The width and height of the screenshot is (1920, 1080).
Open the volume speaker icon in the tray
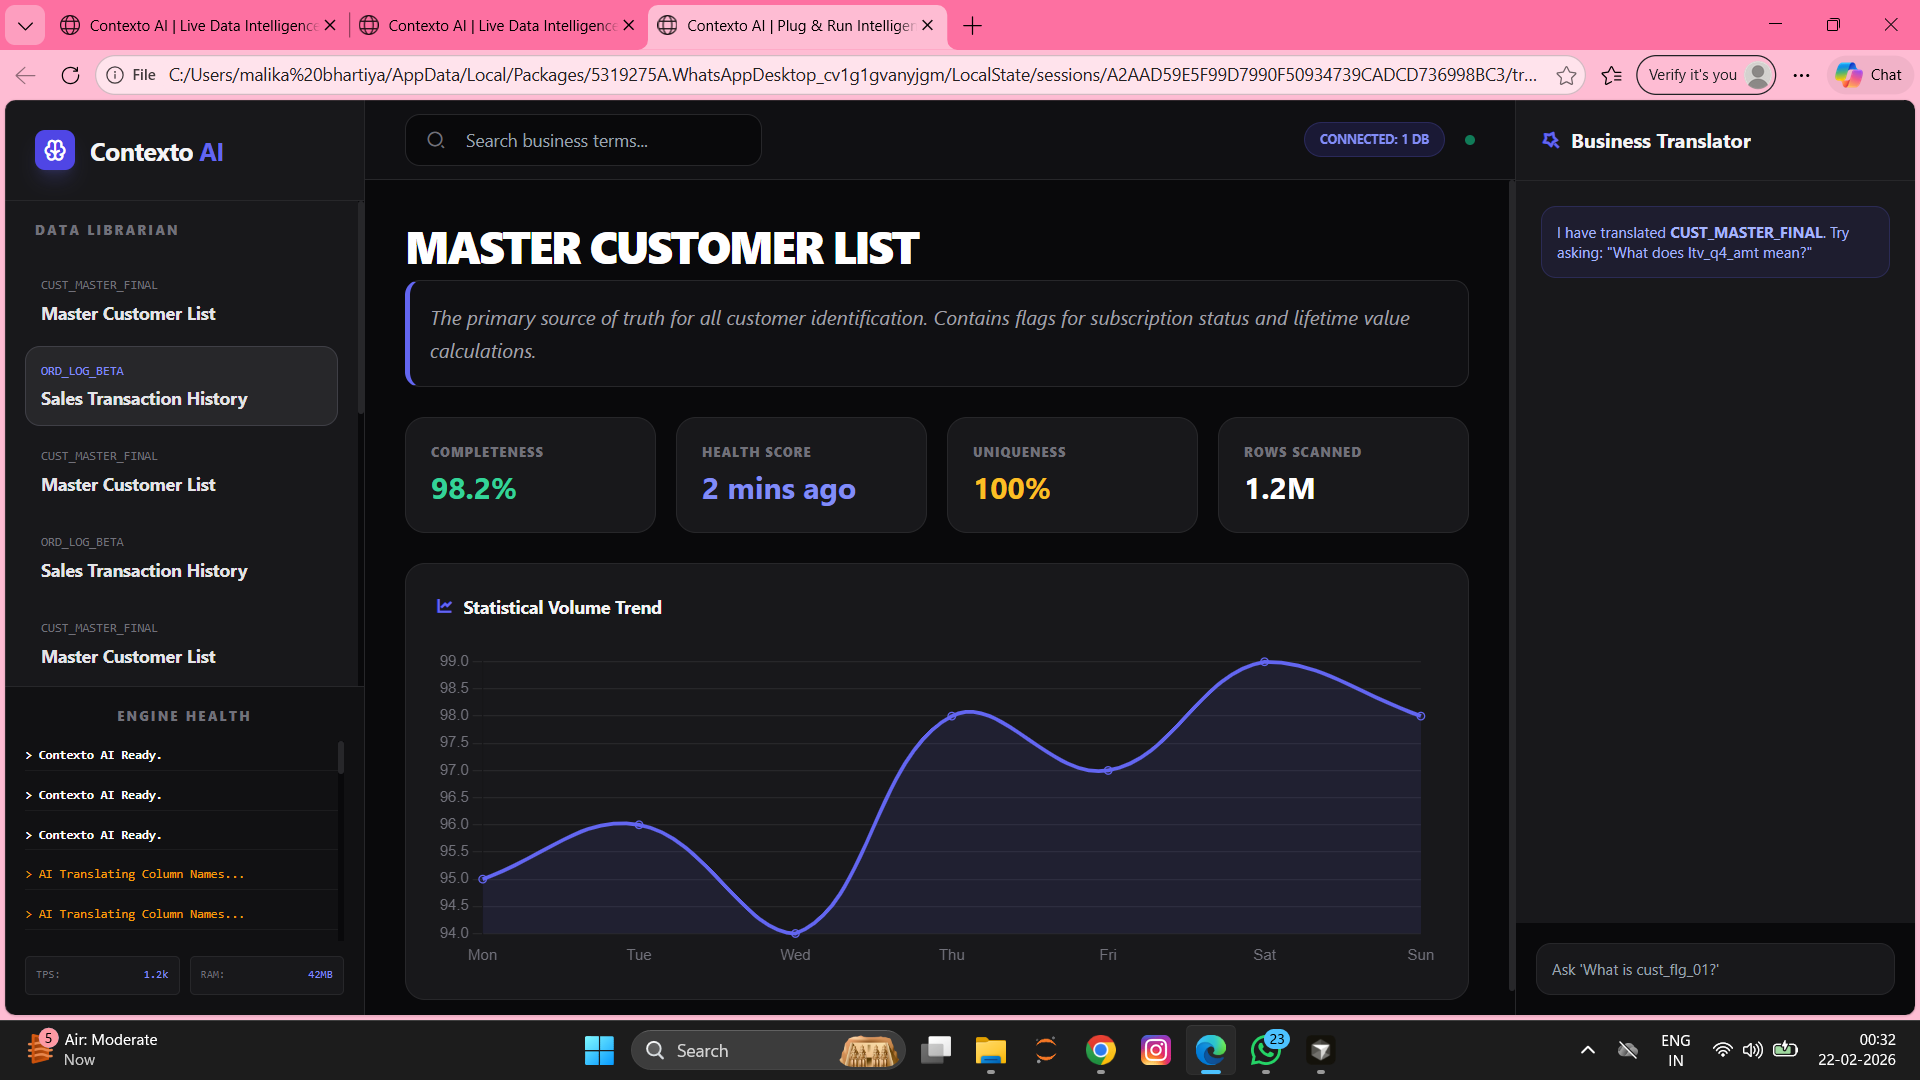[x=1753, y=1050]
